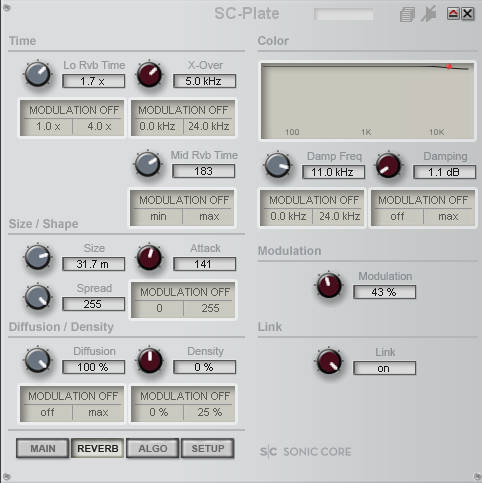The image size is (482, 483).
Task: Click X-Over modulation minimum 0.0 kHz
Action: (x=157, y=126)
